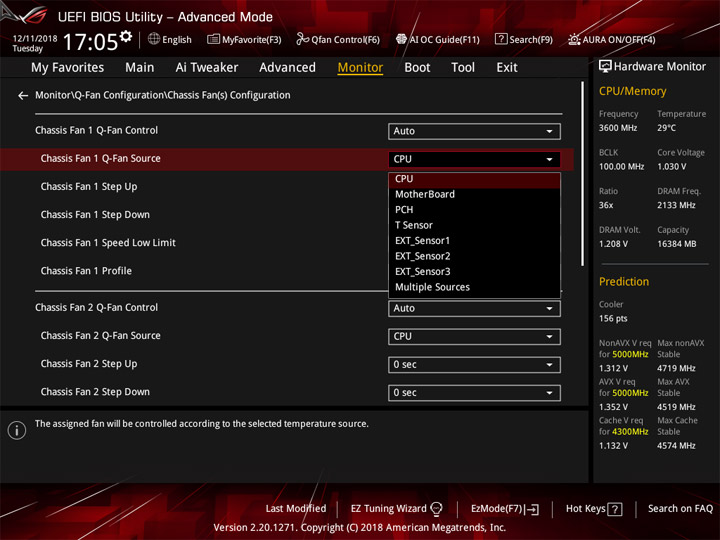
Task: Pick the PCH option in the list
Action: [x=474, y=210]
